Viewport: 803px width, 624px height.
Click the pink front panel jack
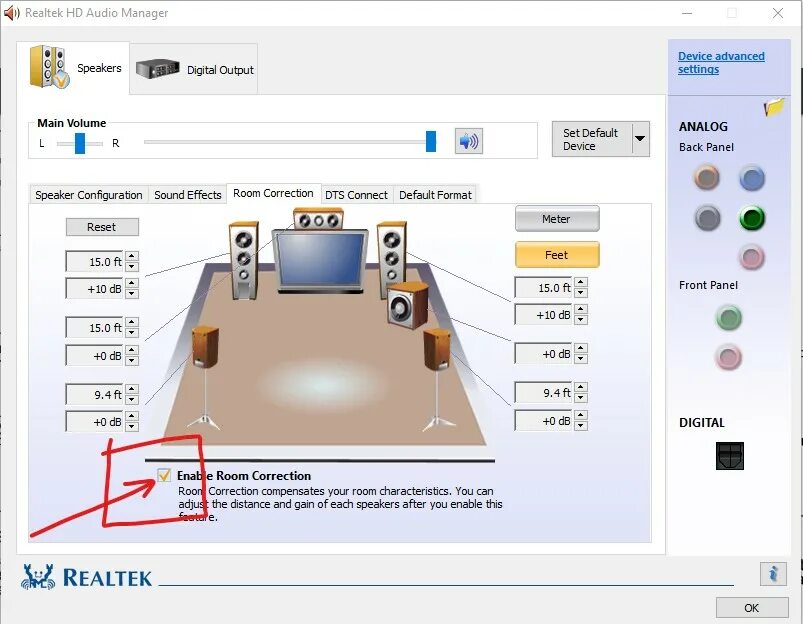pos(728,357)
